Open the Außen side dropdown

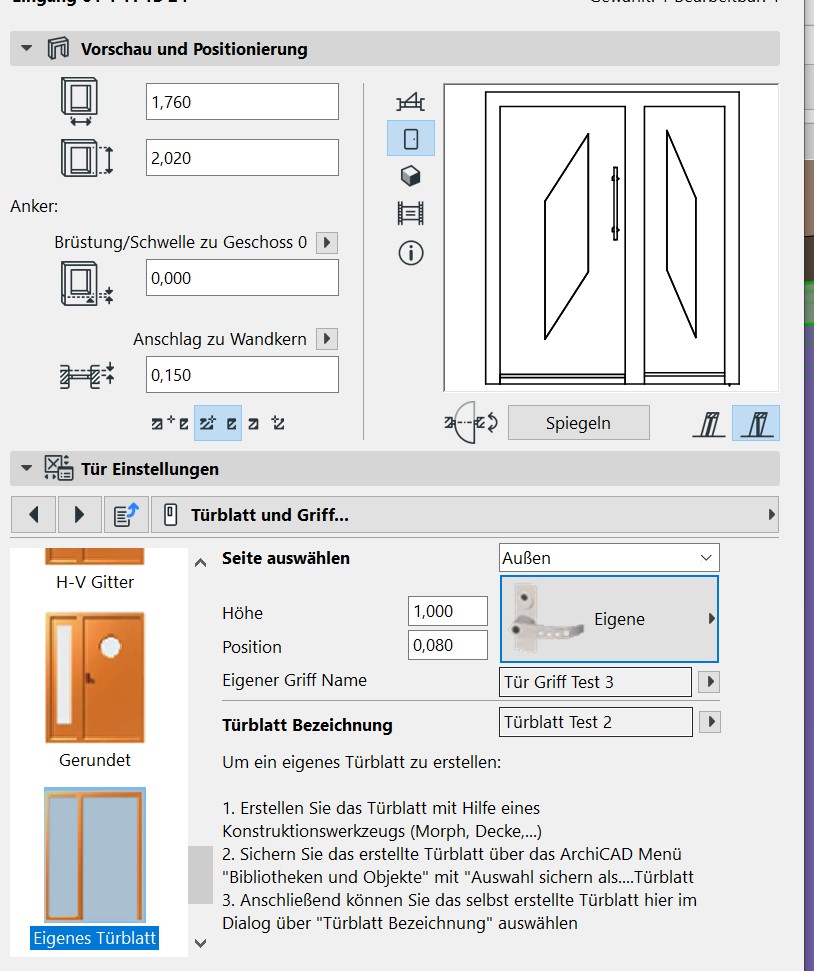(608, 558)
